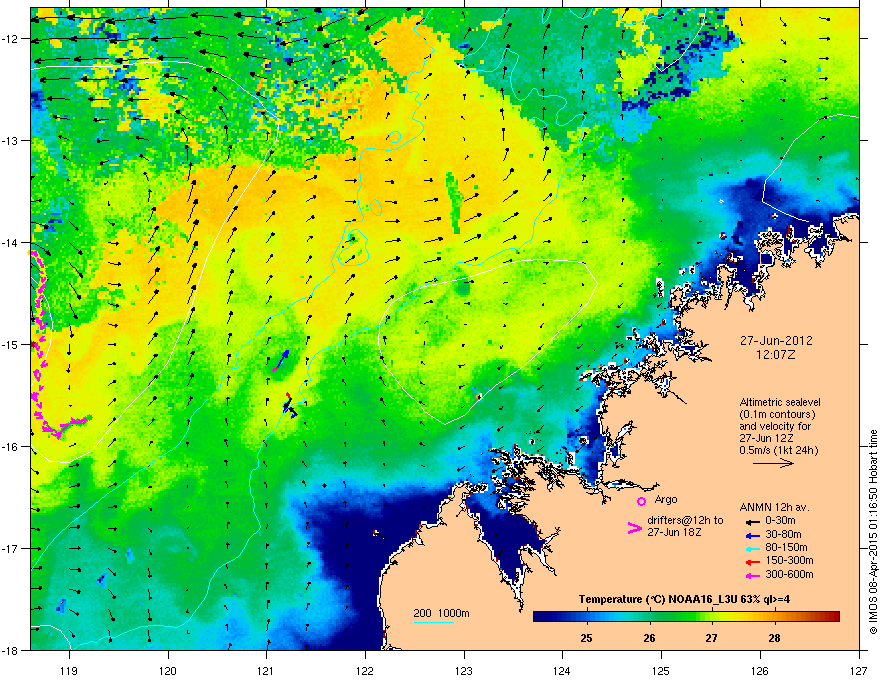880x680 pixels.
Task: Click the '0-30m' depth label
Action: [780, 521]
